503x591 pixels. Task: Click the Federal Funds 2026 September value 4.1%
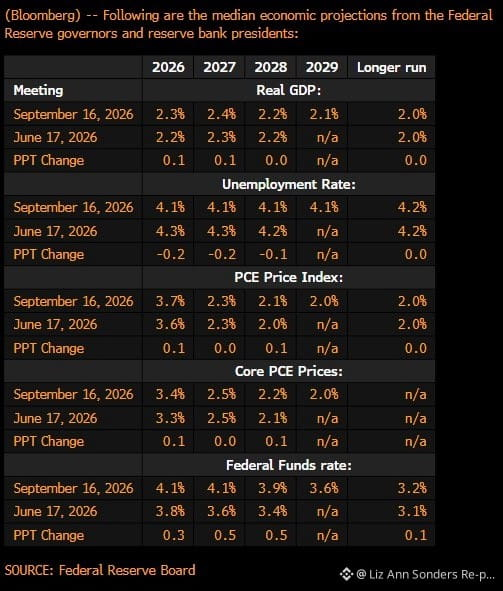(170, 488)
